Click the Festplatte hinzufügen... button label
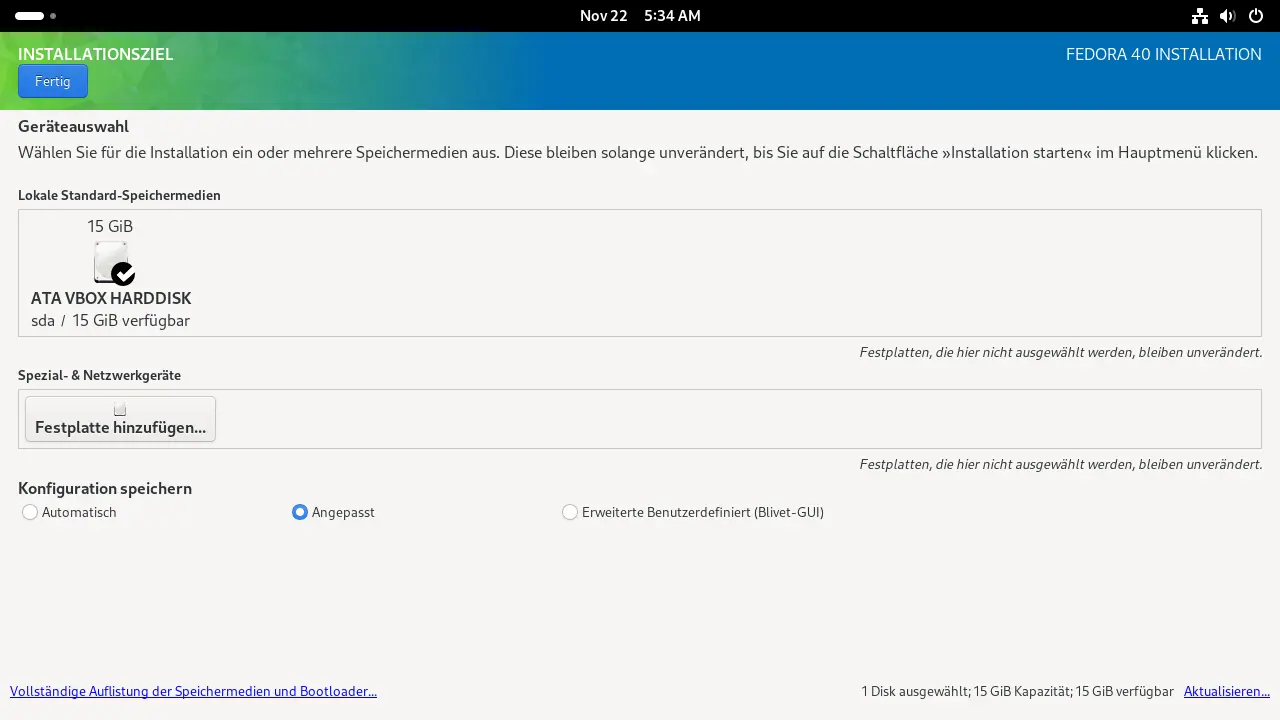 [120, 428]
